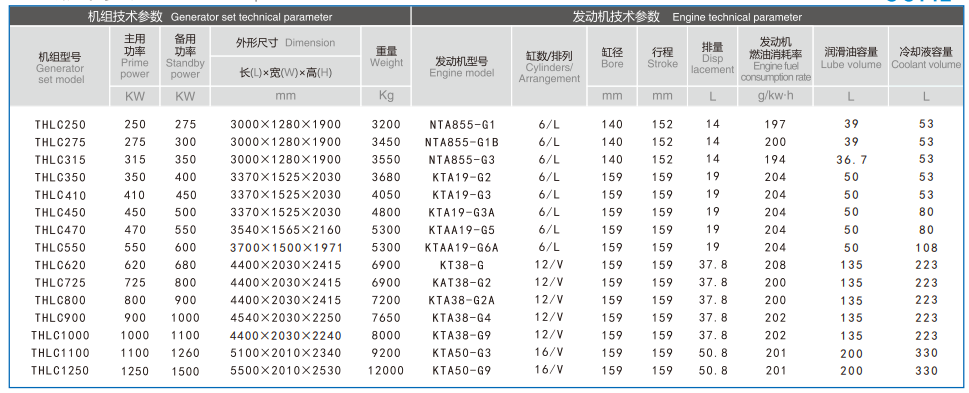Viewport: 969px width, 393px height.
Task: Click the Generator set technical parameter header
Action: [x=209, y=17]
